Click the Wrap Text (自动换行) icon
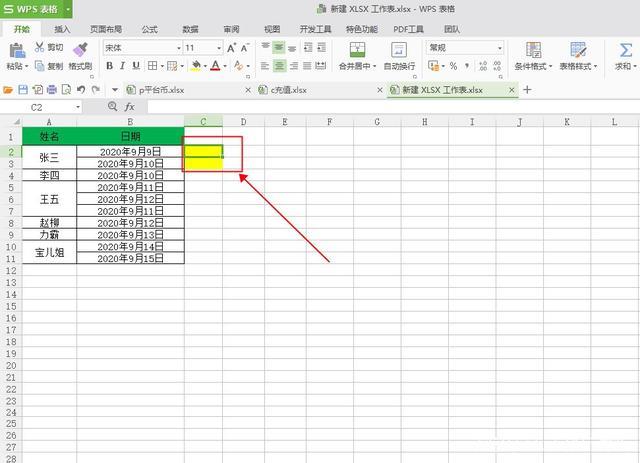 coord(399,50)
